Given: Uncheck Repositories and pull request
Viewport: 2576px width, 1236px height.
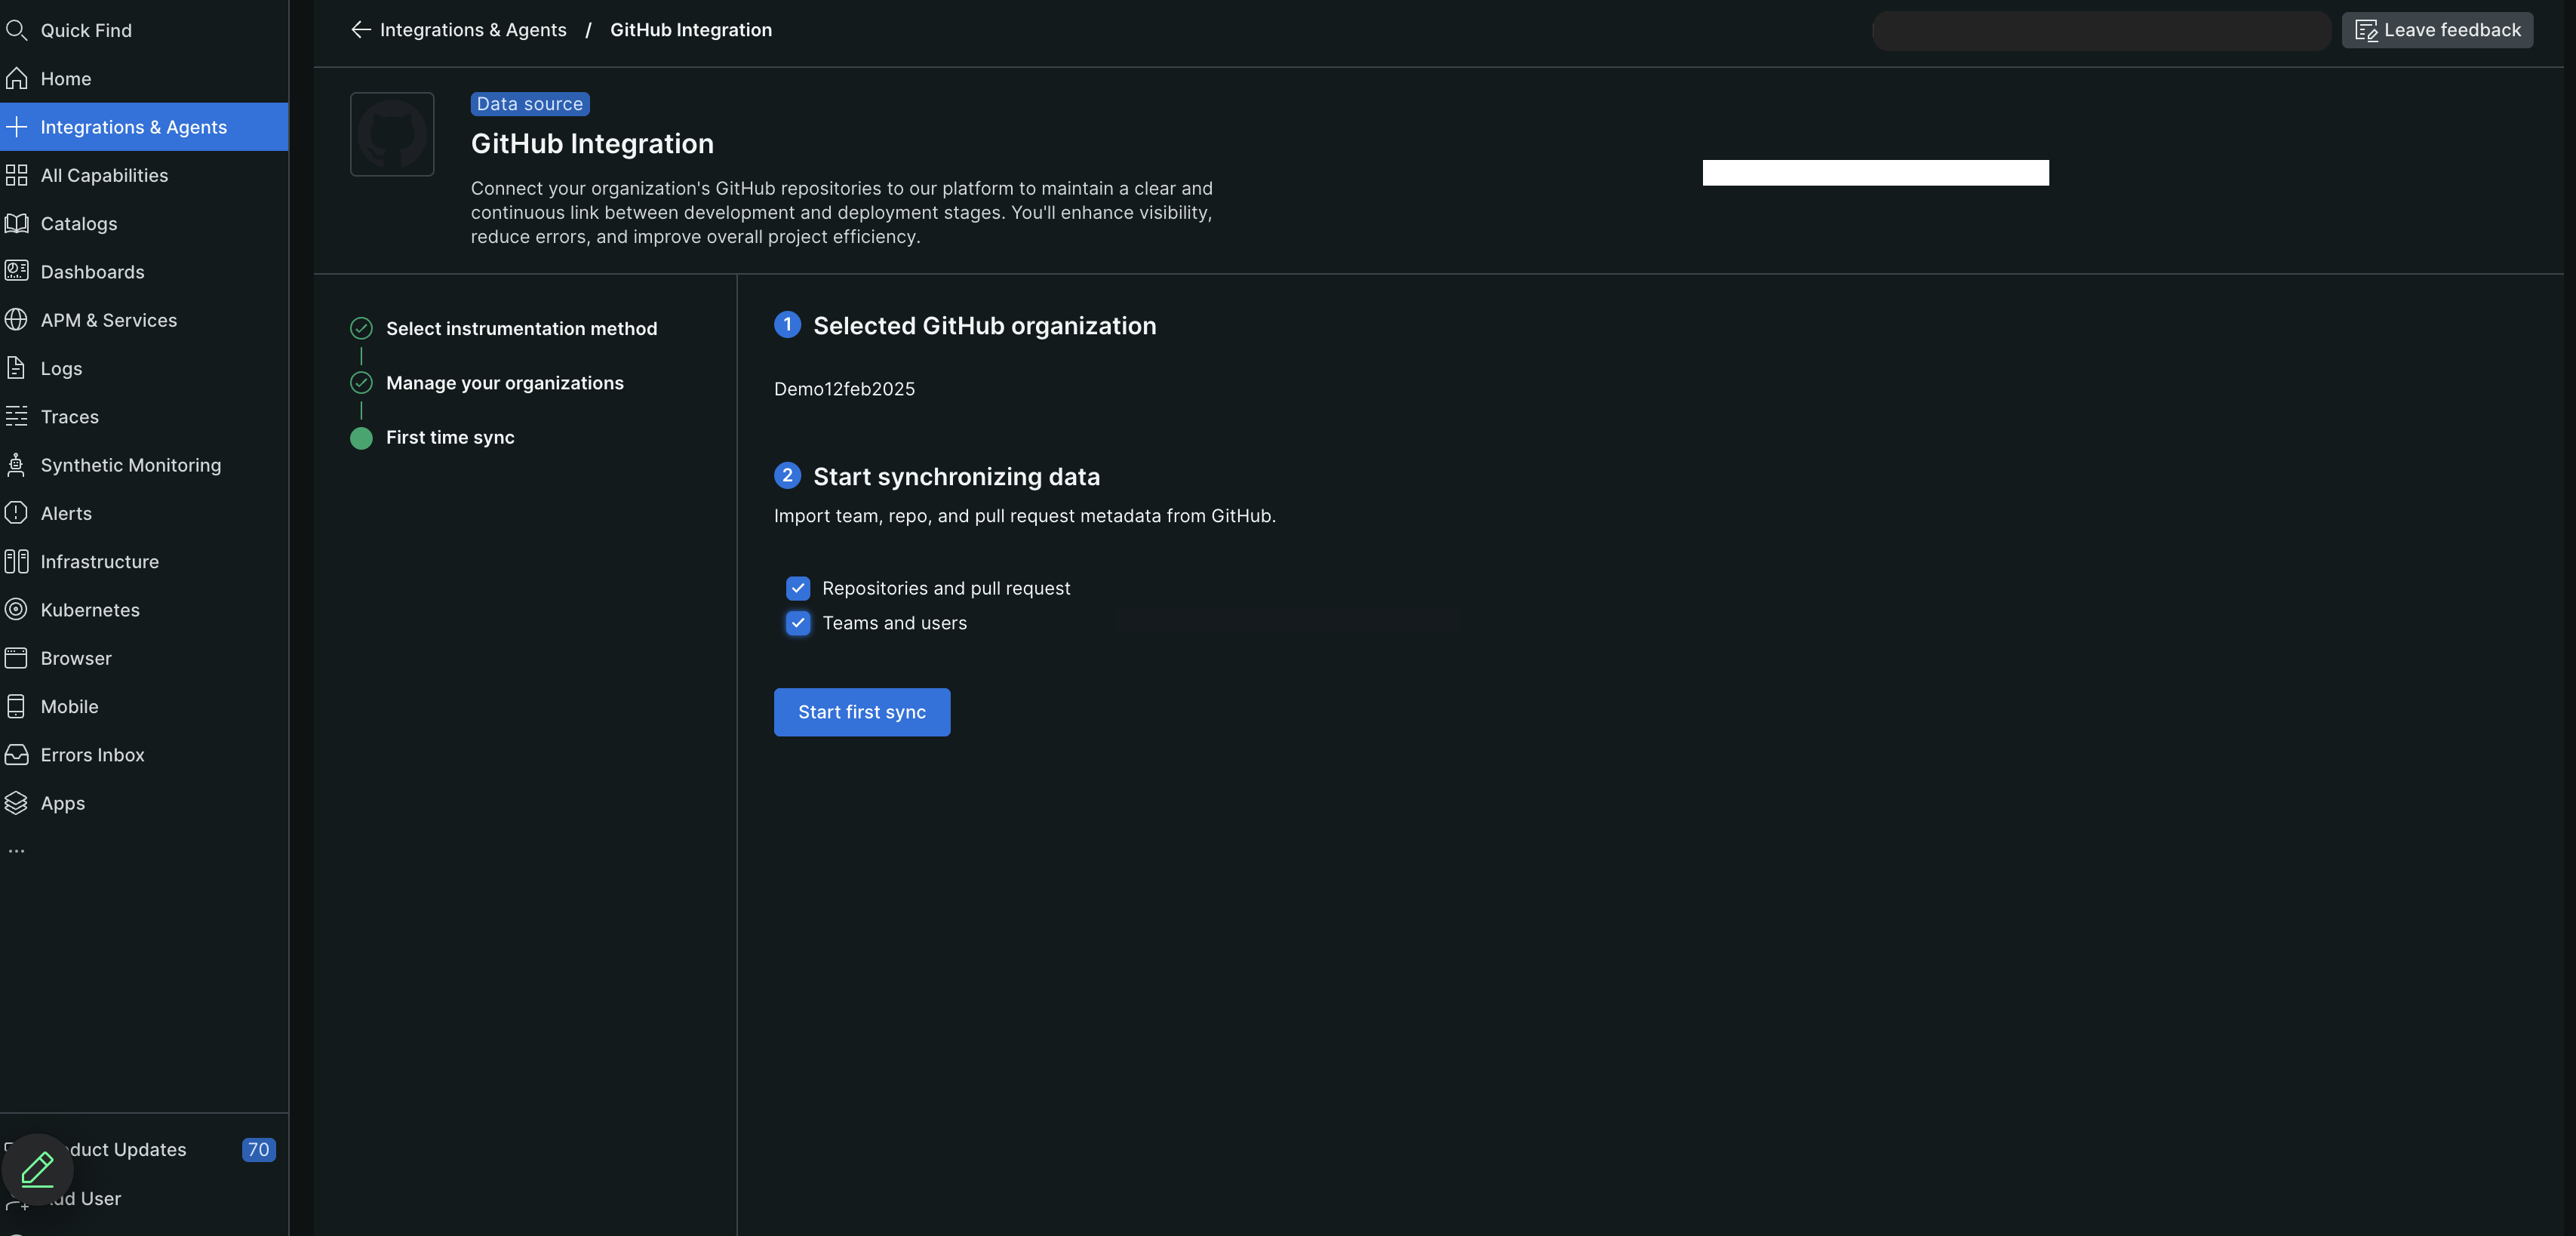Looking at the screenshot, I should point(797,588).
